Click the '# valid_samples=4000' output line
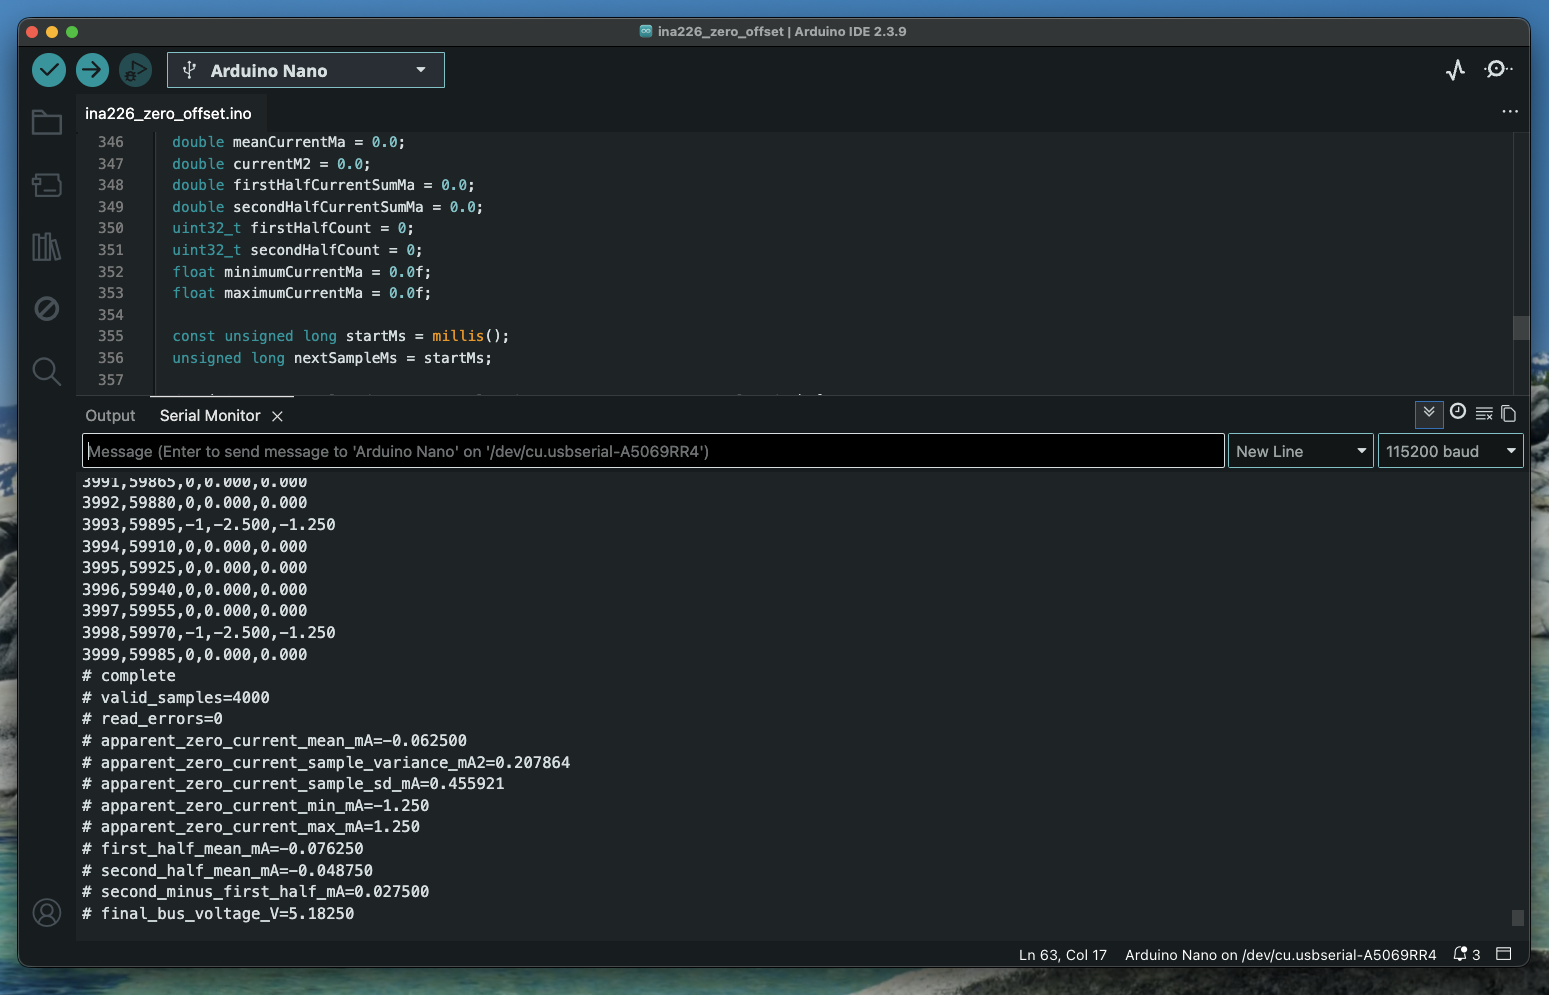 (x=176, y=698)
